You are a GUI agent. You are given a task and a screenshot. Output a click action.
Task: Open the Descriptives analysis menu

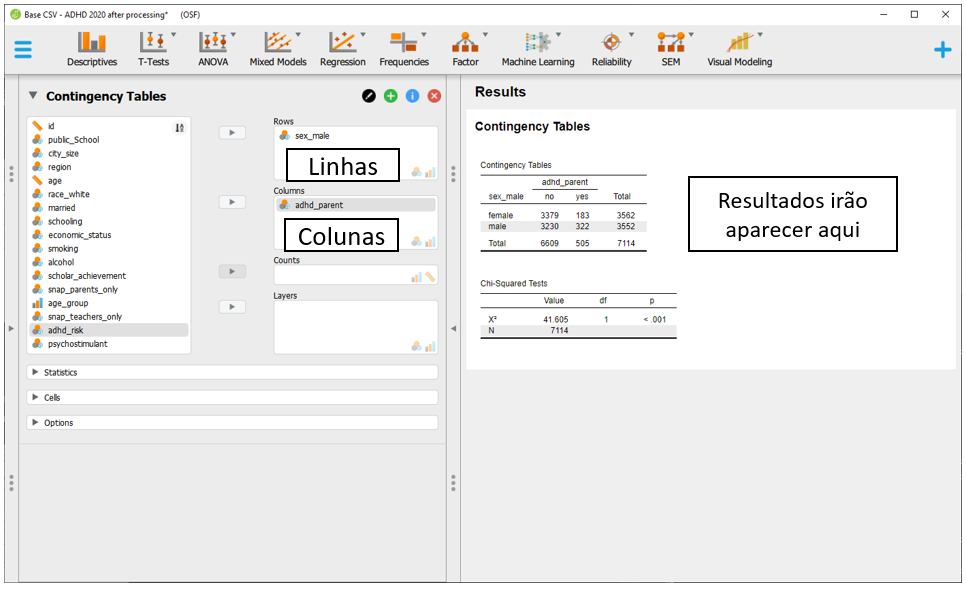(91, 47)
